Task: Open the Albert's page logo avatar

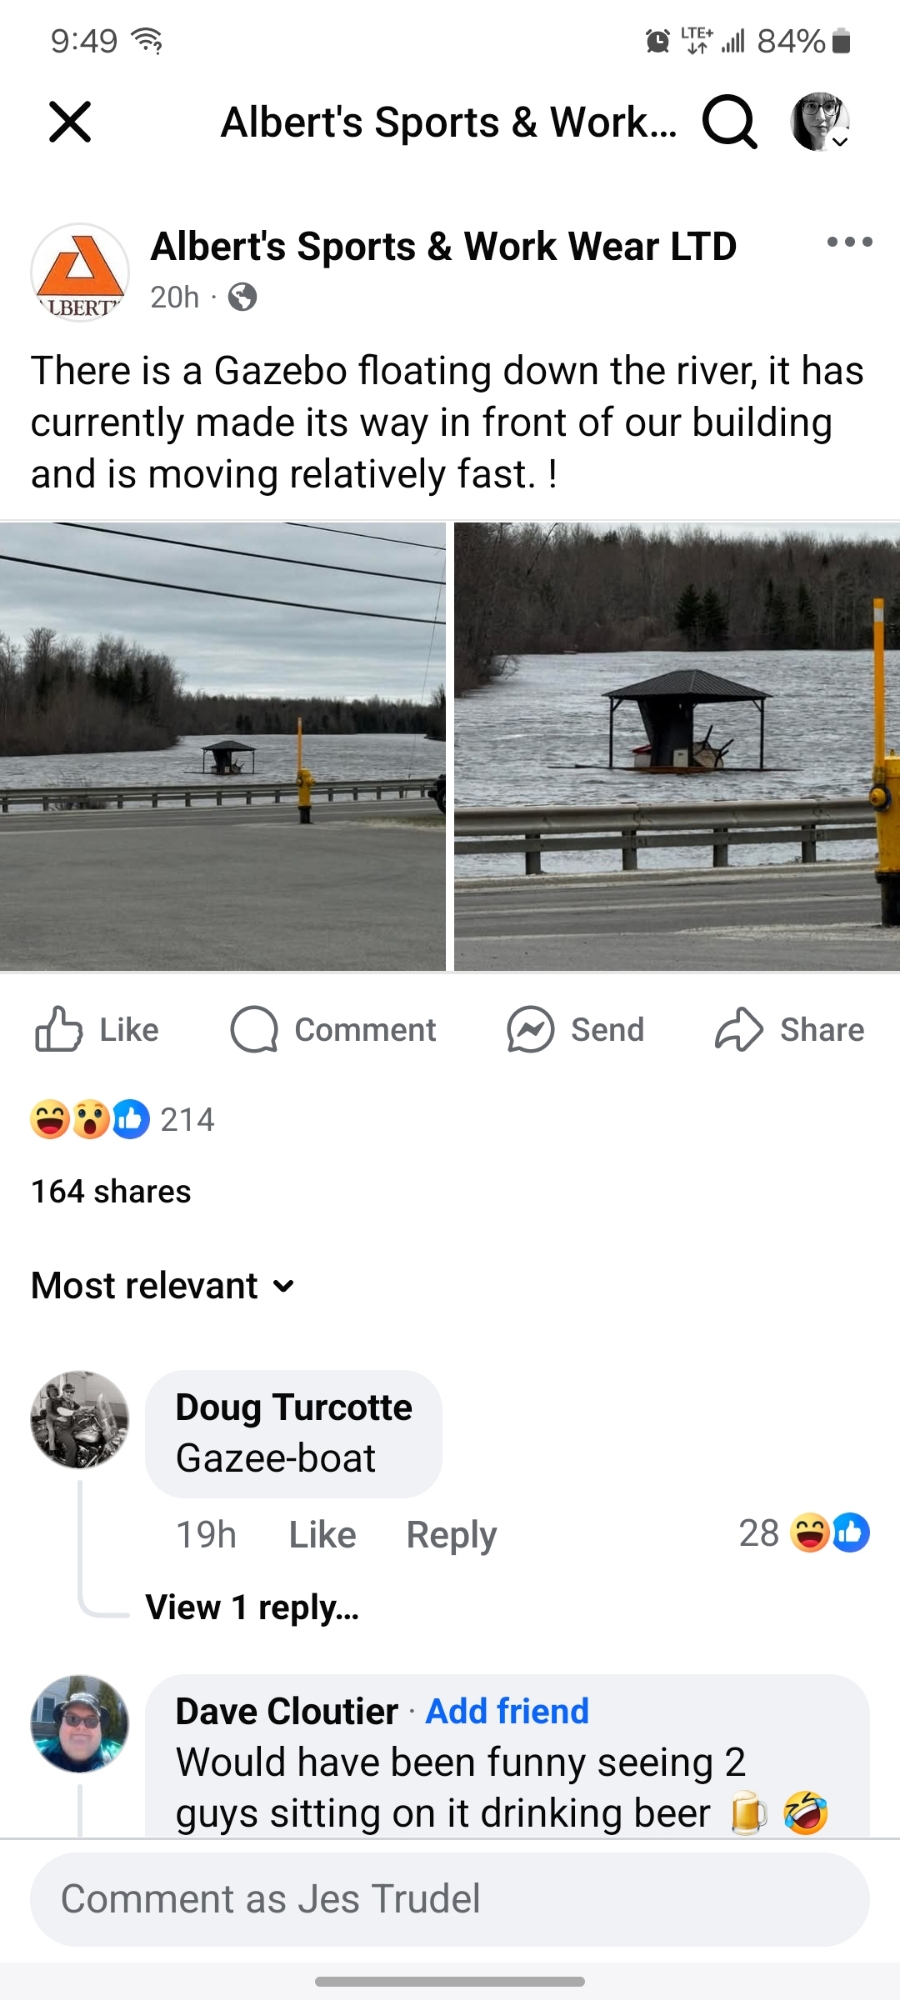Action: 80,272
